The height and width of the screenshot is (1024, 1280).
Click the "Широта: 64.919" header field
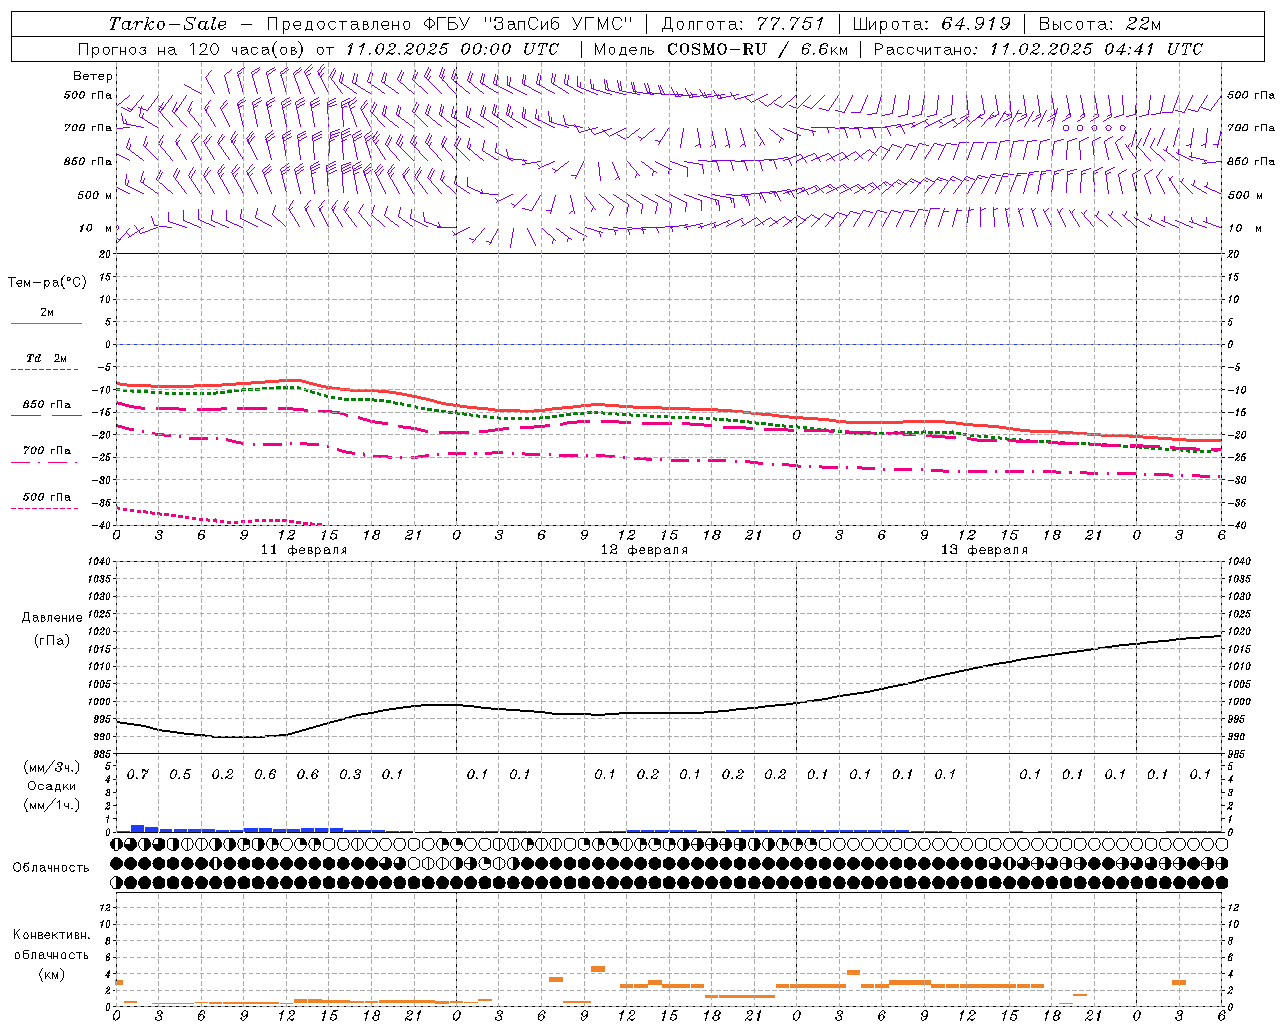931,24
